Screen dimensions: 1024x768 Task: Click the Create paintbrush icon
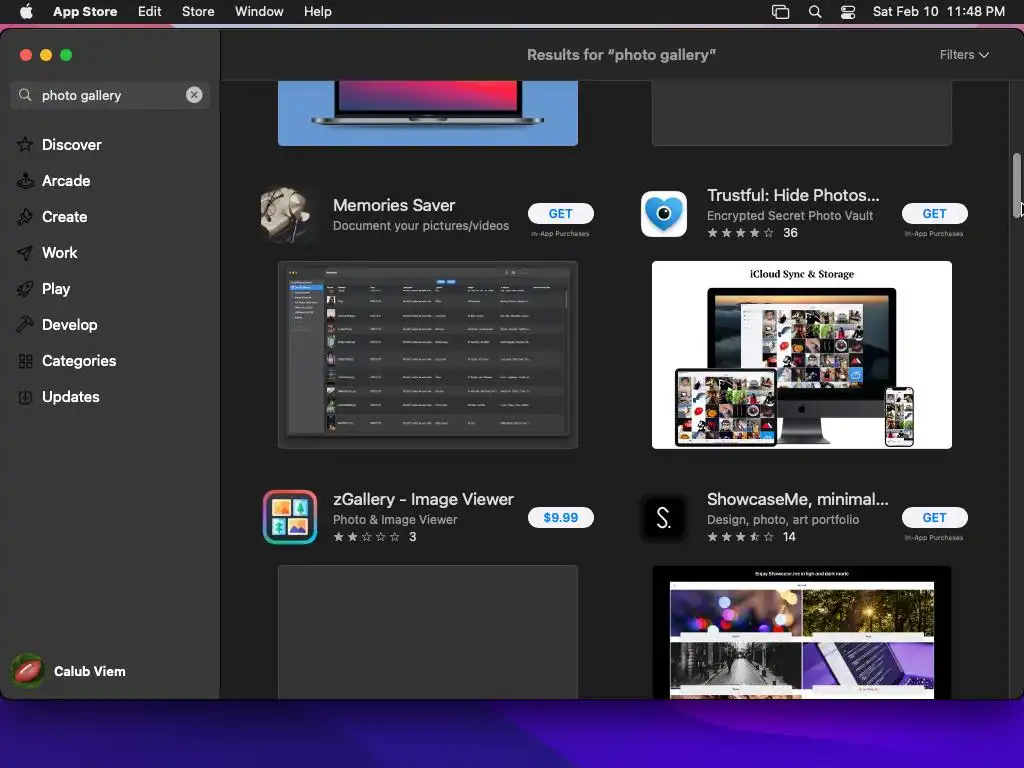tap(25, 217)
